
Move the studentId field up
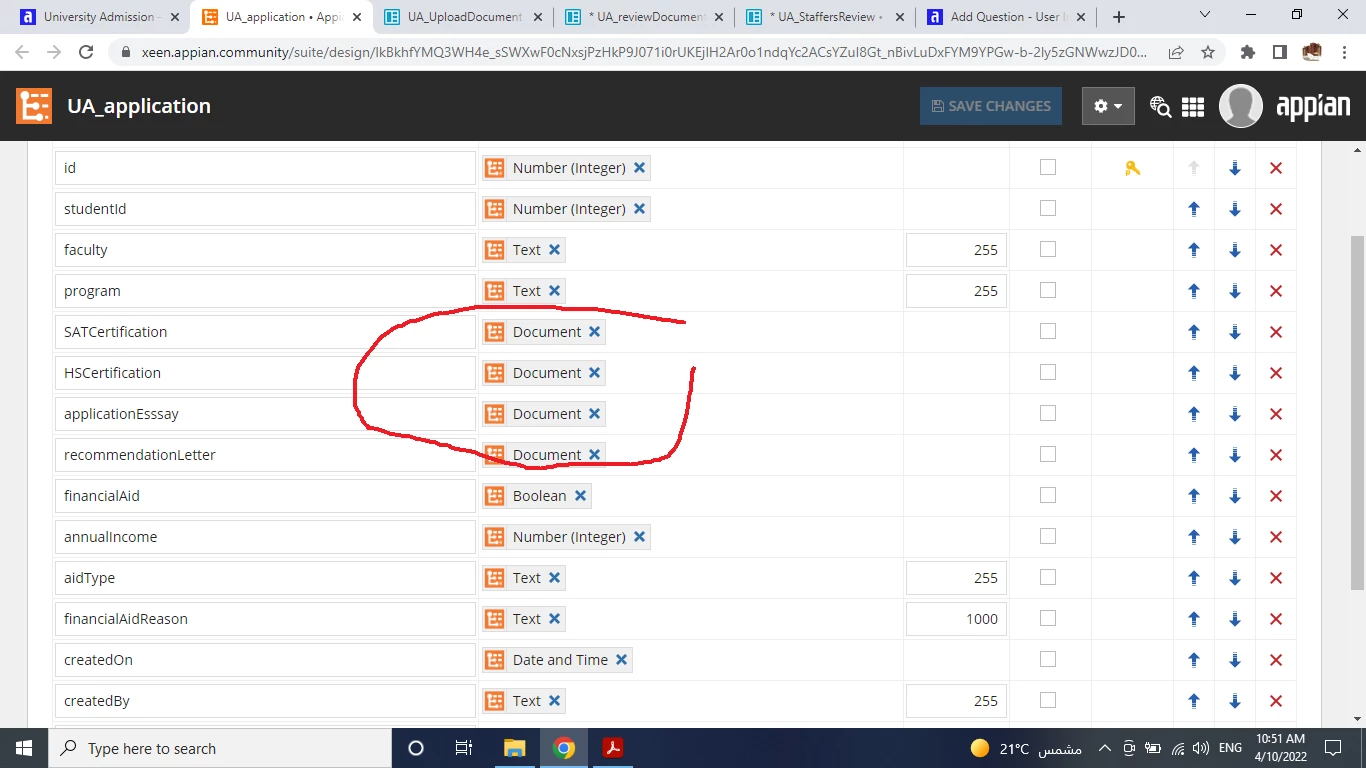(1193, 209)
